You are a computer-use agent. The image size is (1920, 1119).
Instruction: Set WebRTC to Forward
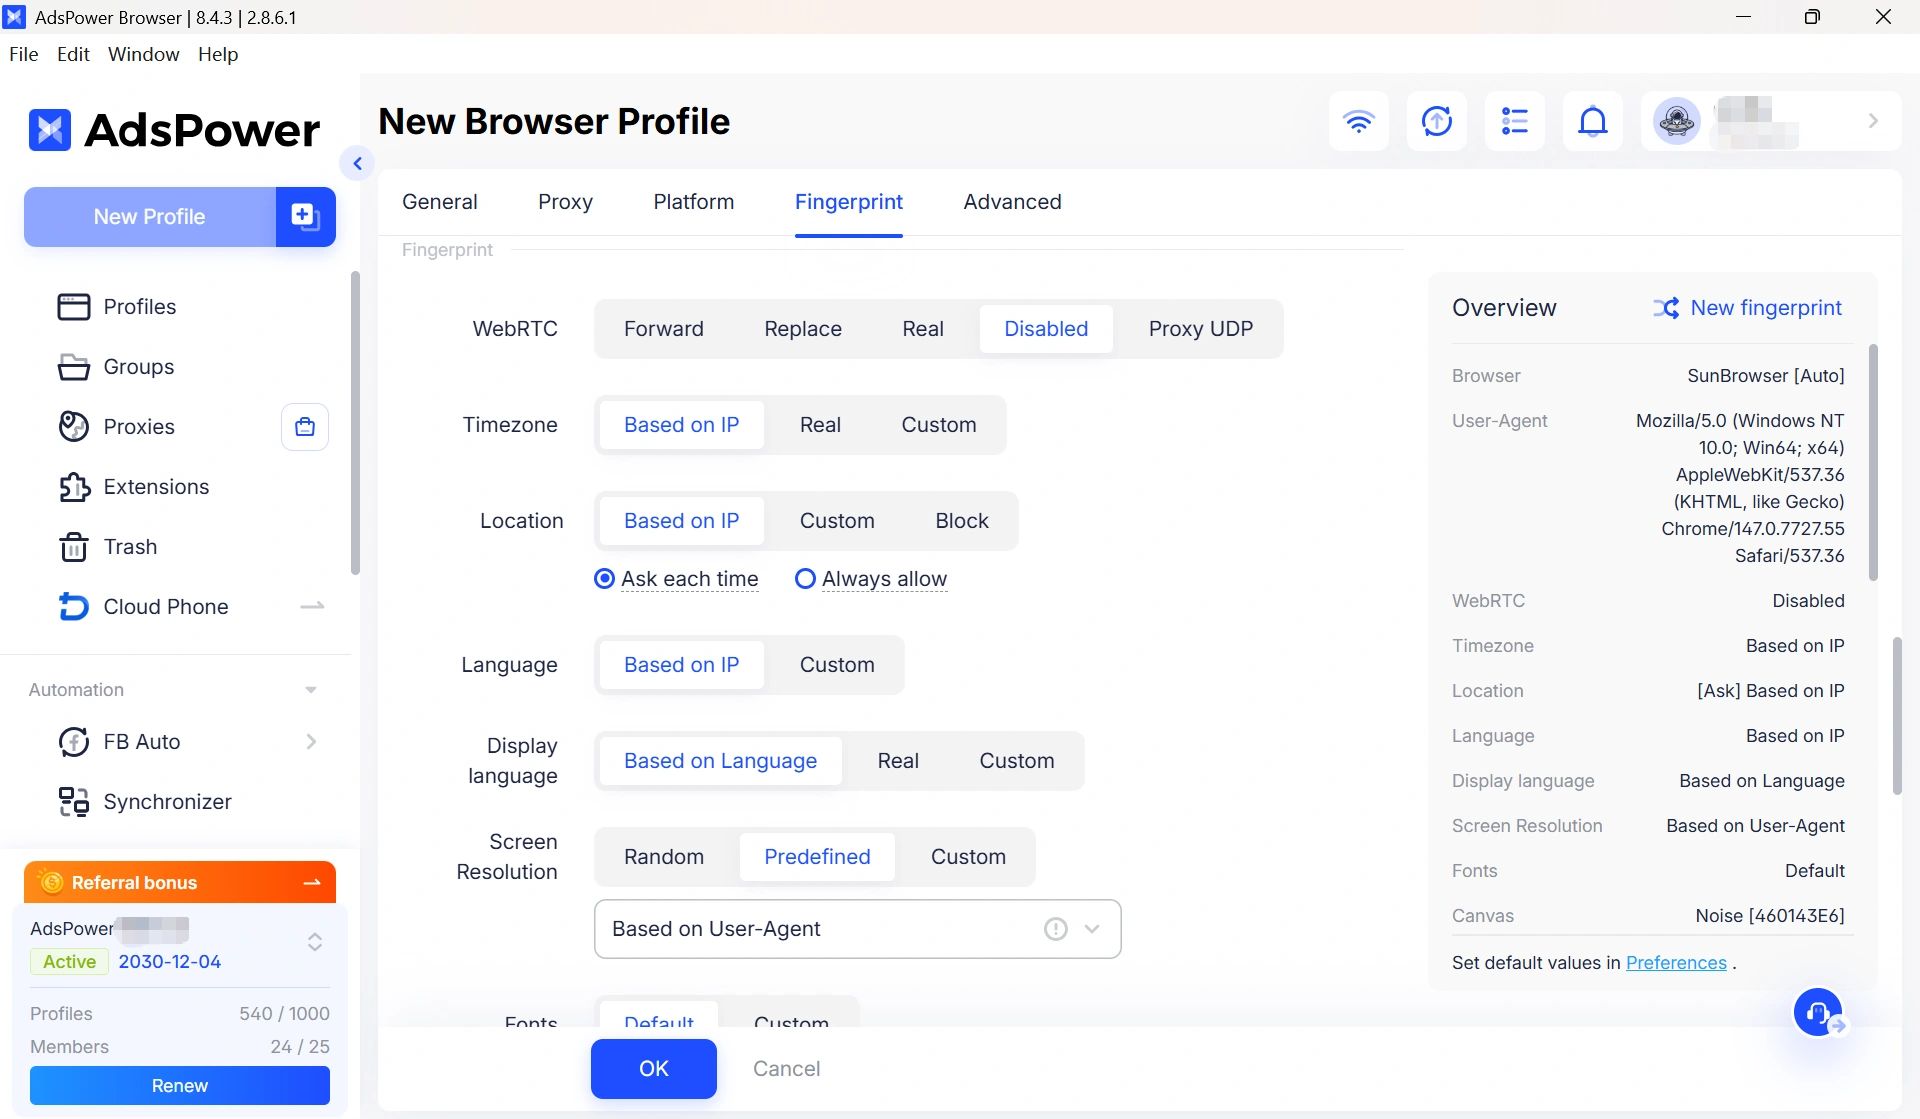tap(664, 329)
